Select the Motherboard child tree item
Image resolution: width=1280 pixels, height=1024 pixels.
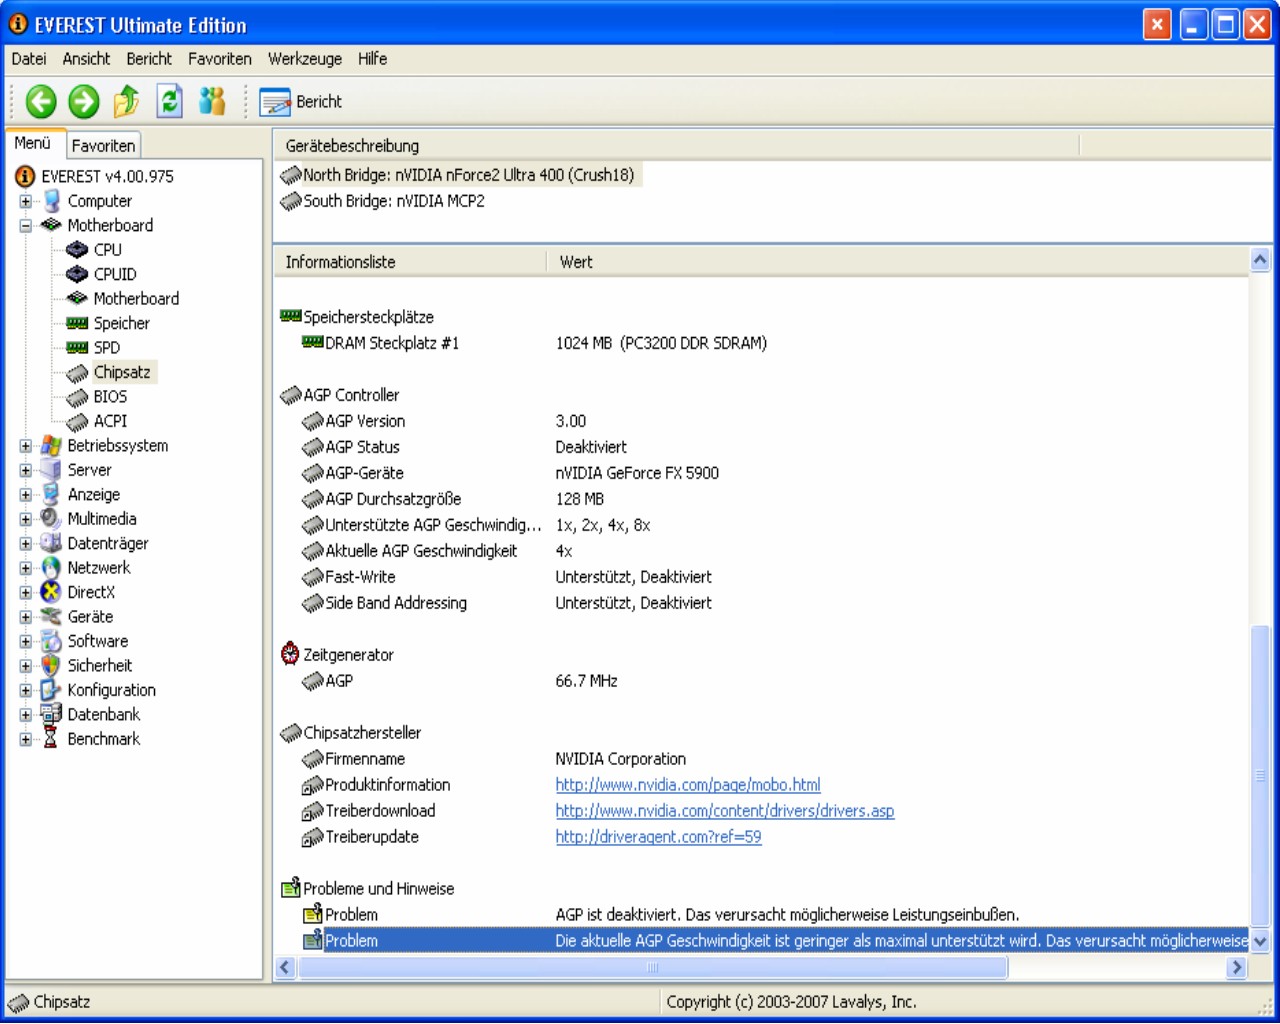point(136,299)
